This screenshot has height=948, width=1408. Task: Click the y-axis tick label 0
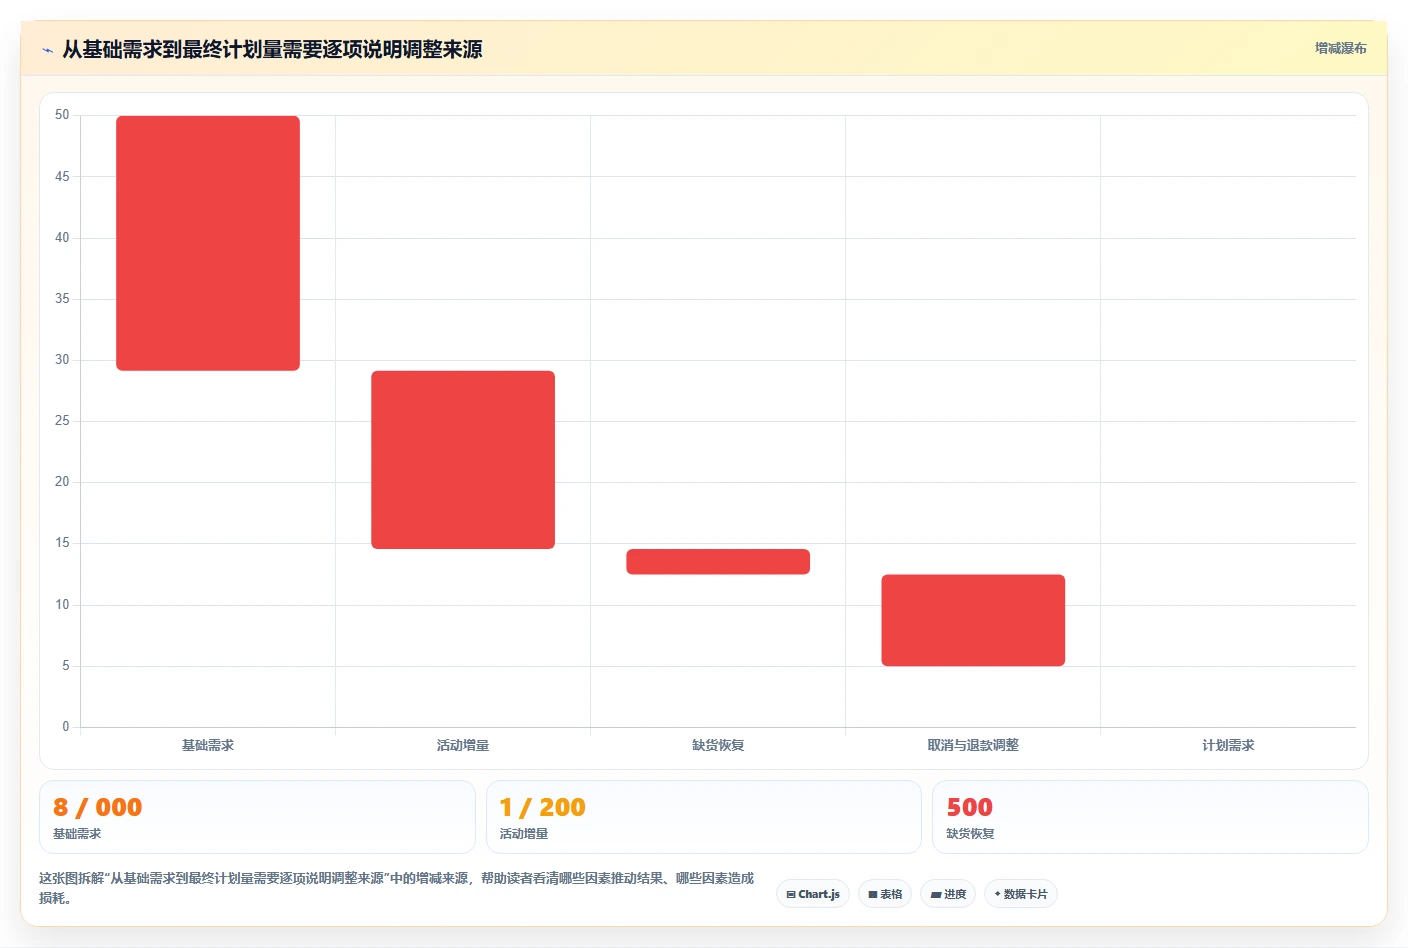pos(66,727)
